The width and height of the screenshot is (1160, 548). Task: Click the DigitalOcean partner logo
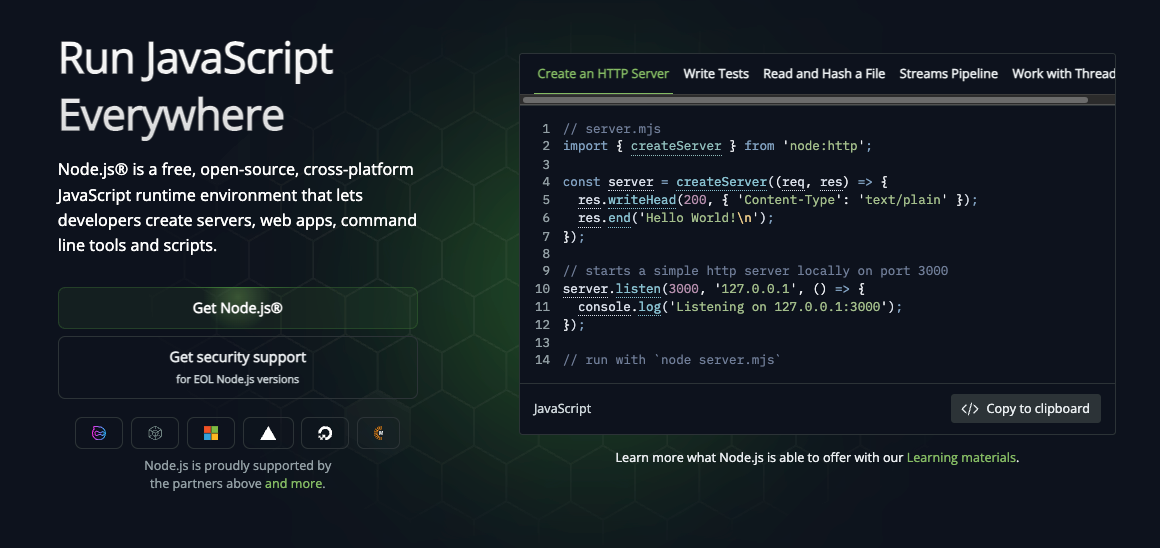[x=324, y=433]
